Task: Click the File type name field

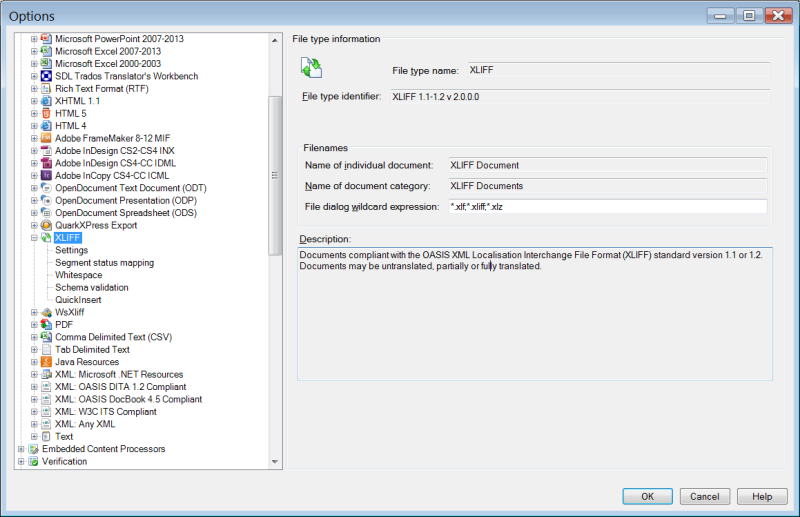Action: tap(619, 70)
